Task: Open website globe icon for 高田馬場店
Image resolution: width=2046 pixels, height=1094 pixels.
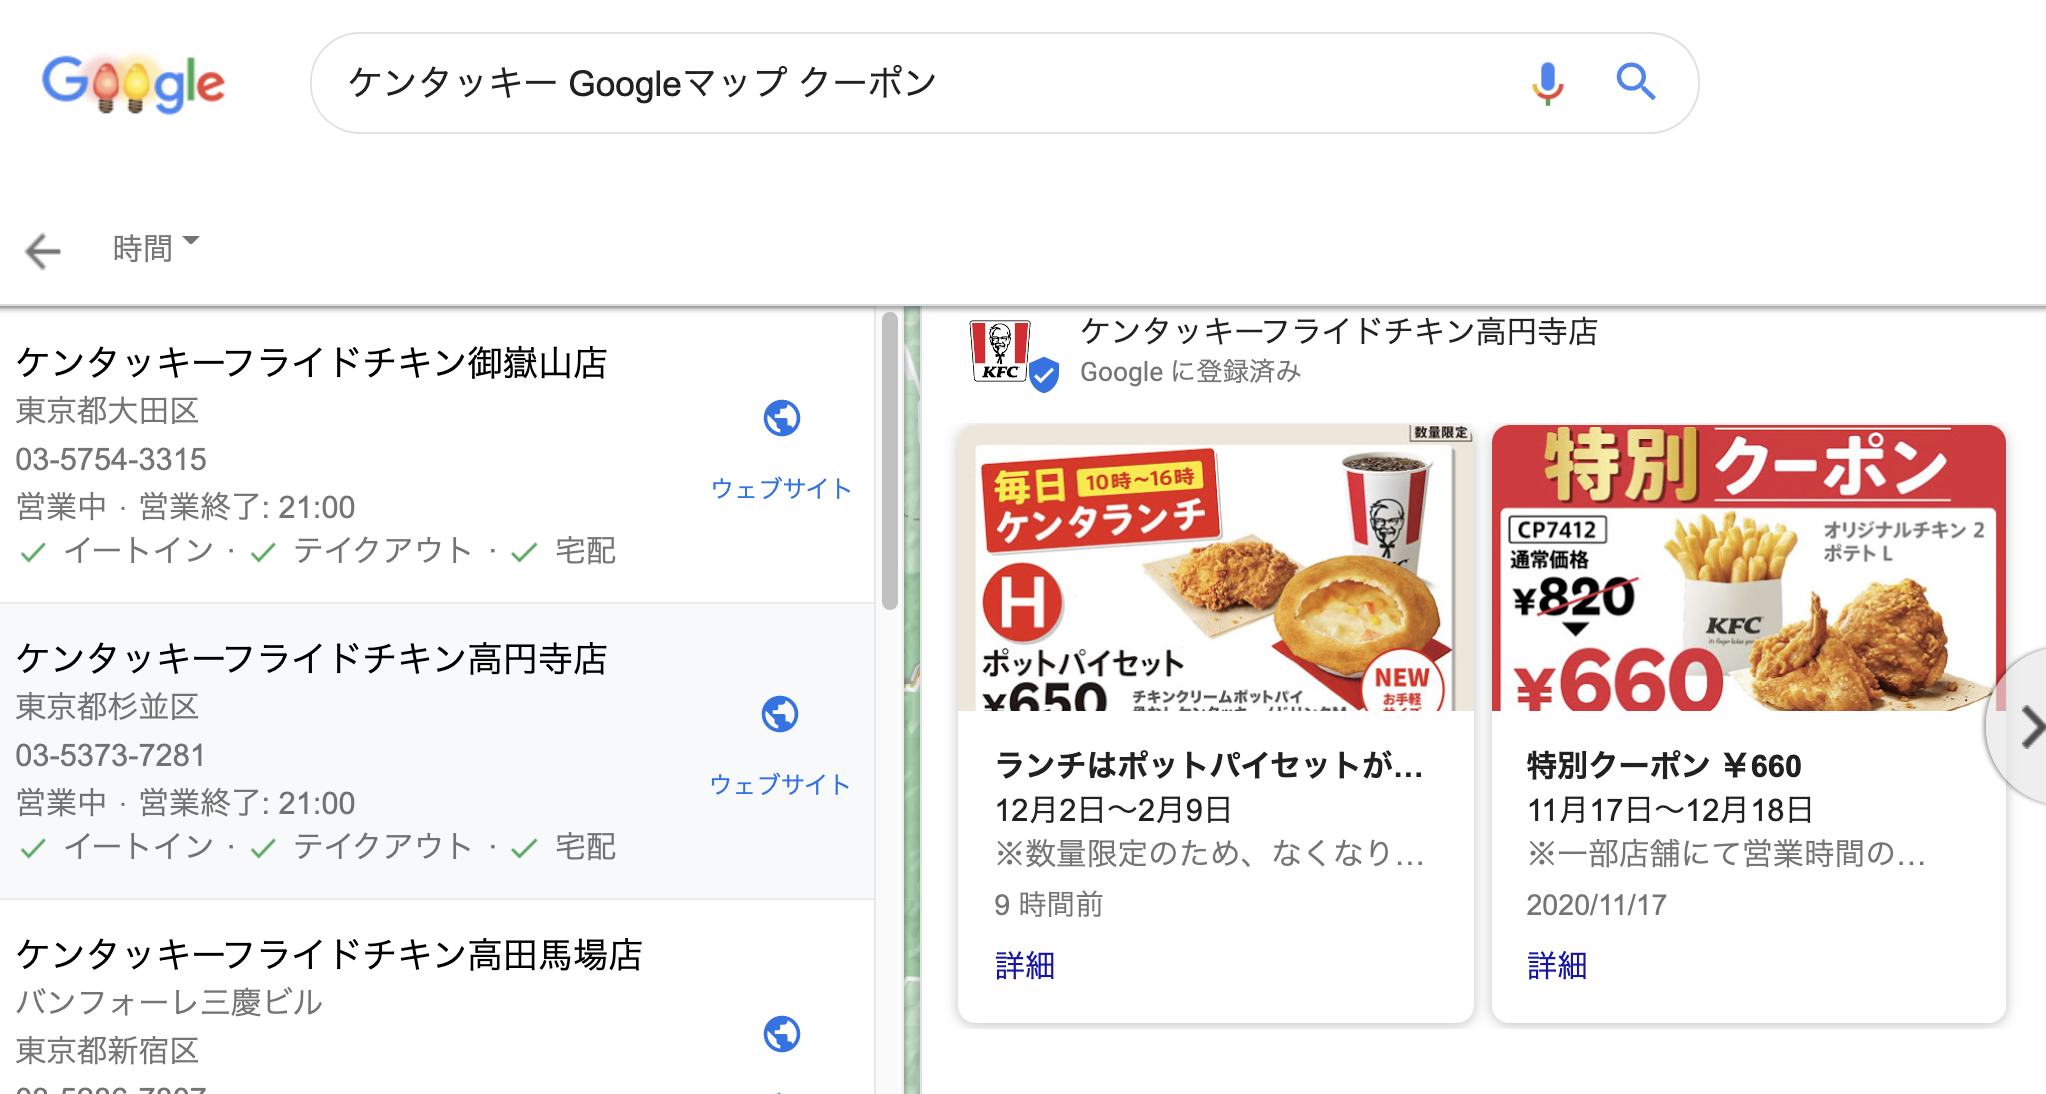Action: click(781, 1034)
